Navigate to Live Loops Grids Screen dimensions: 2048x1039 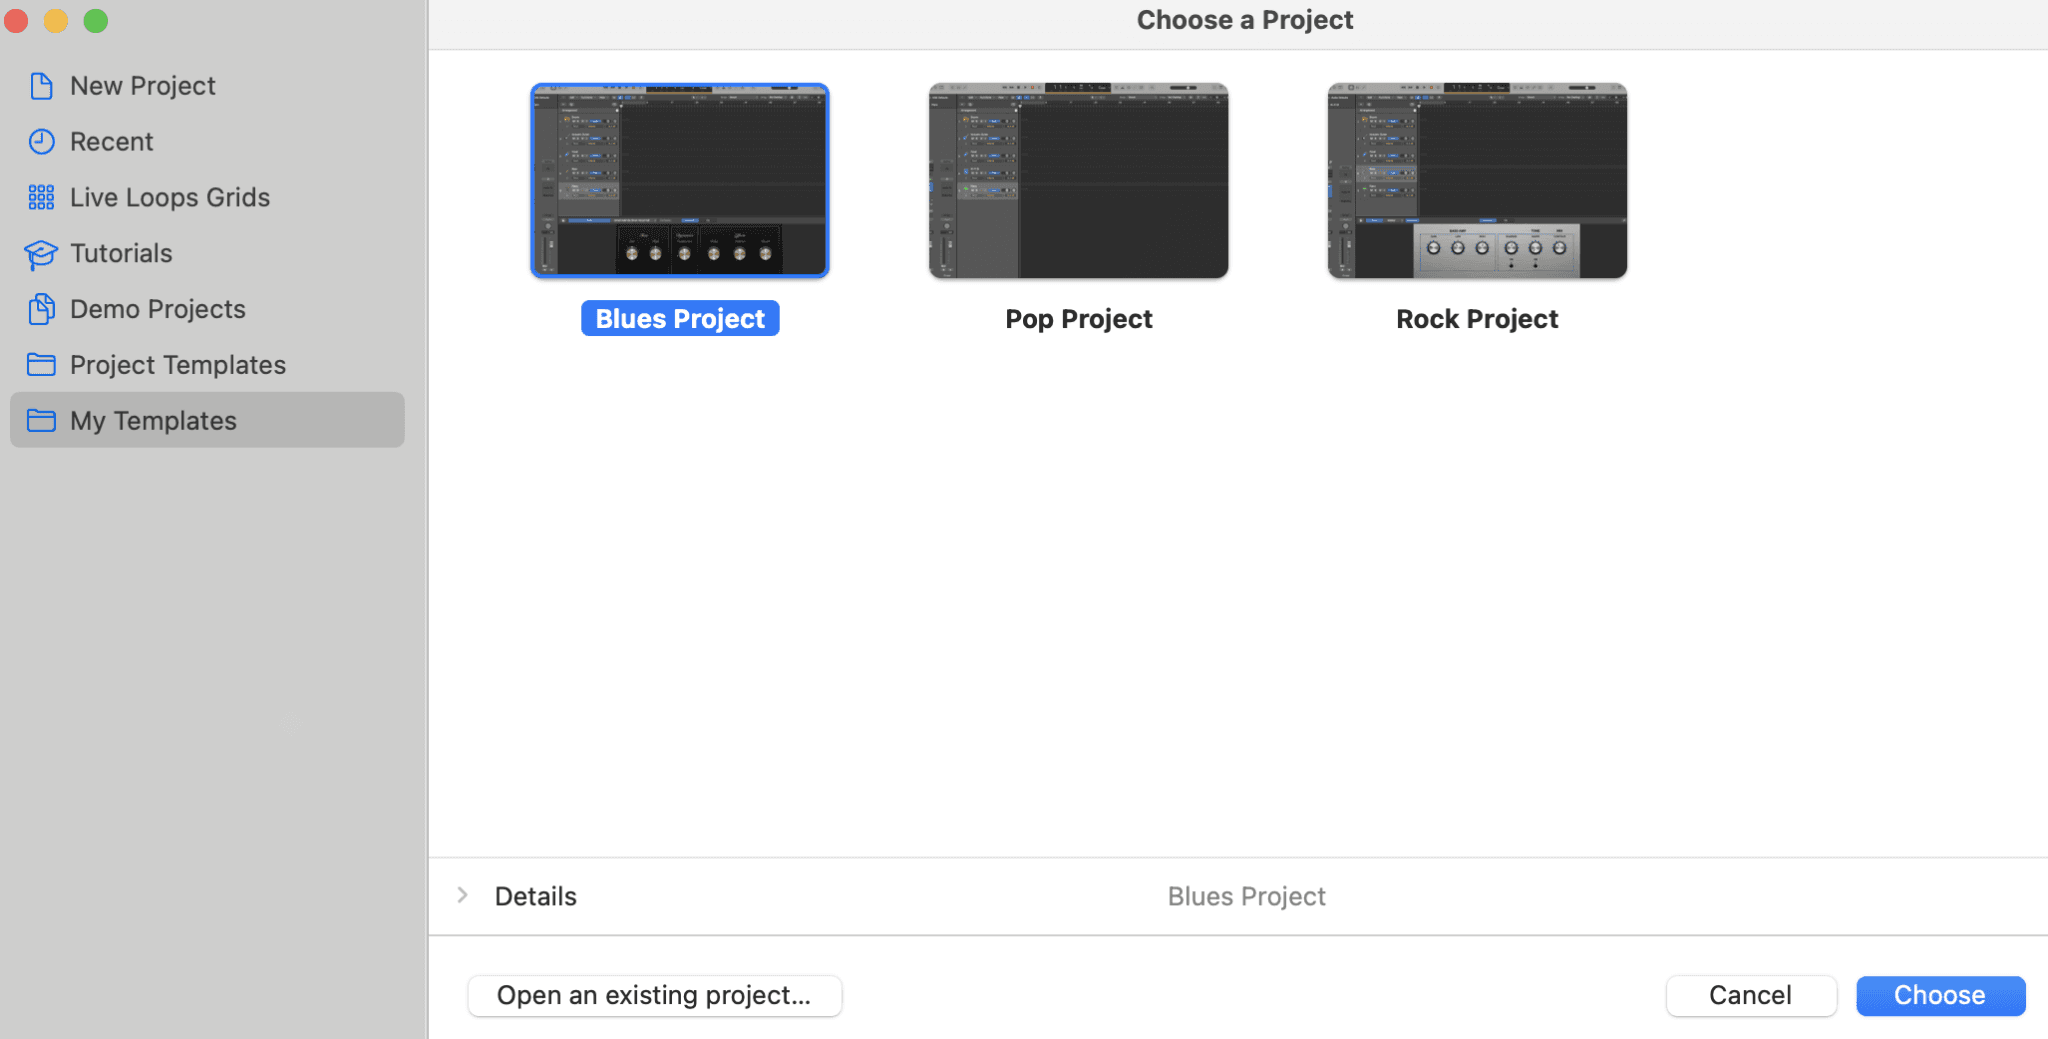click(169, 197)
